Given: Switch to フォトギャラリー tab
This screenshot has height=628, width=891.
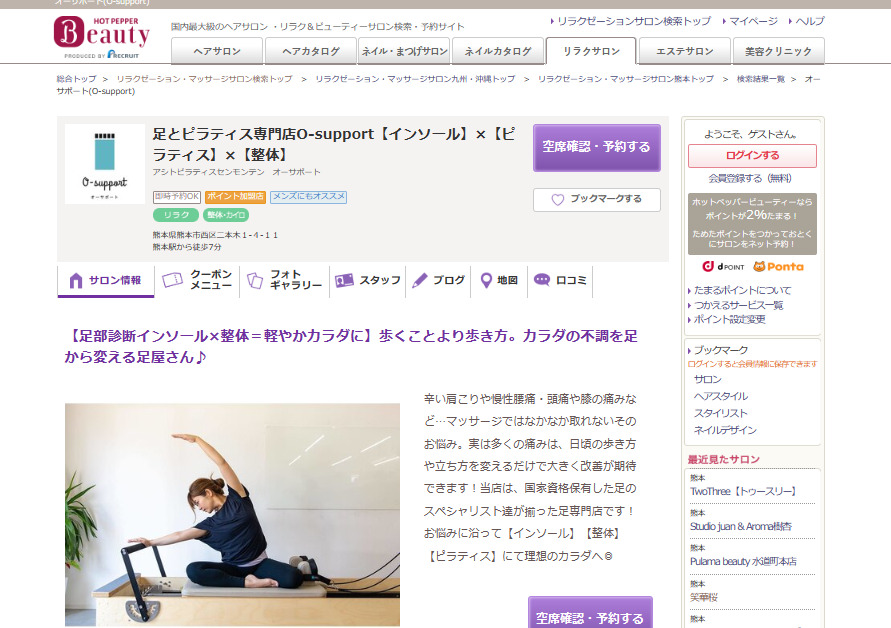Looking at the screenshot, I should point(285,280).
